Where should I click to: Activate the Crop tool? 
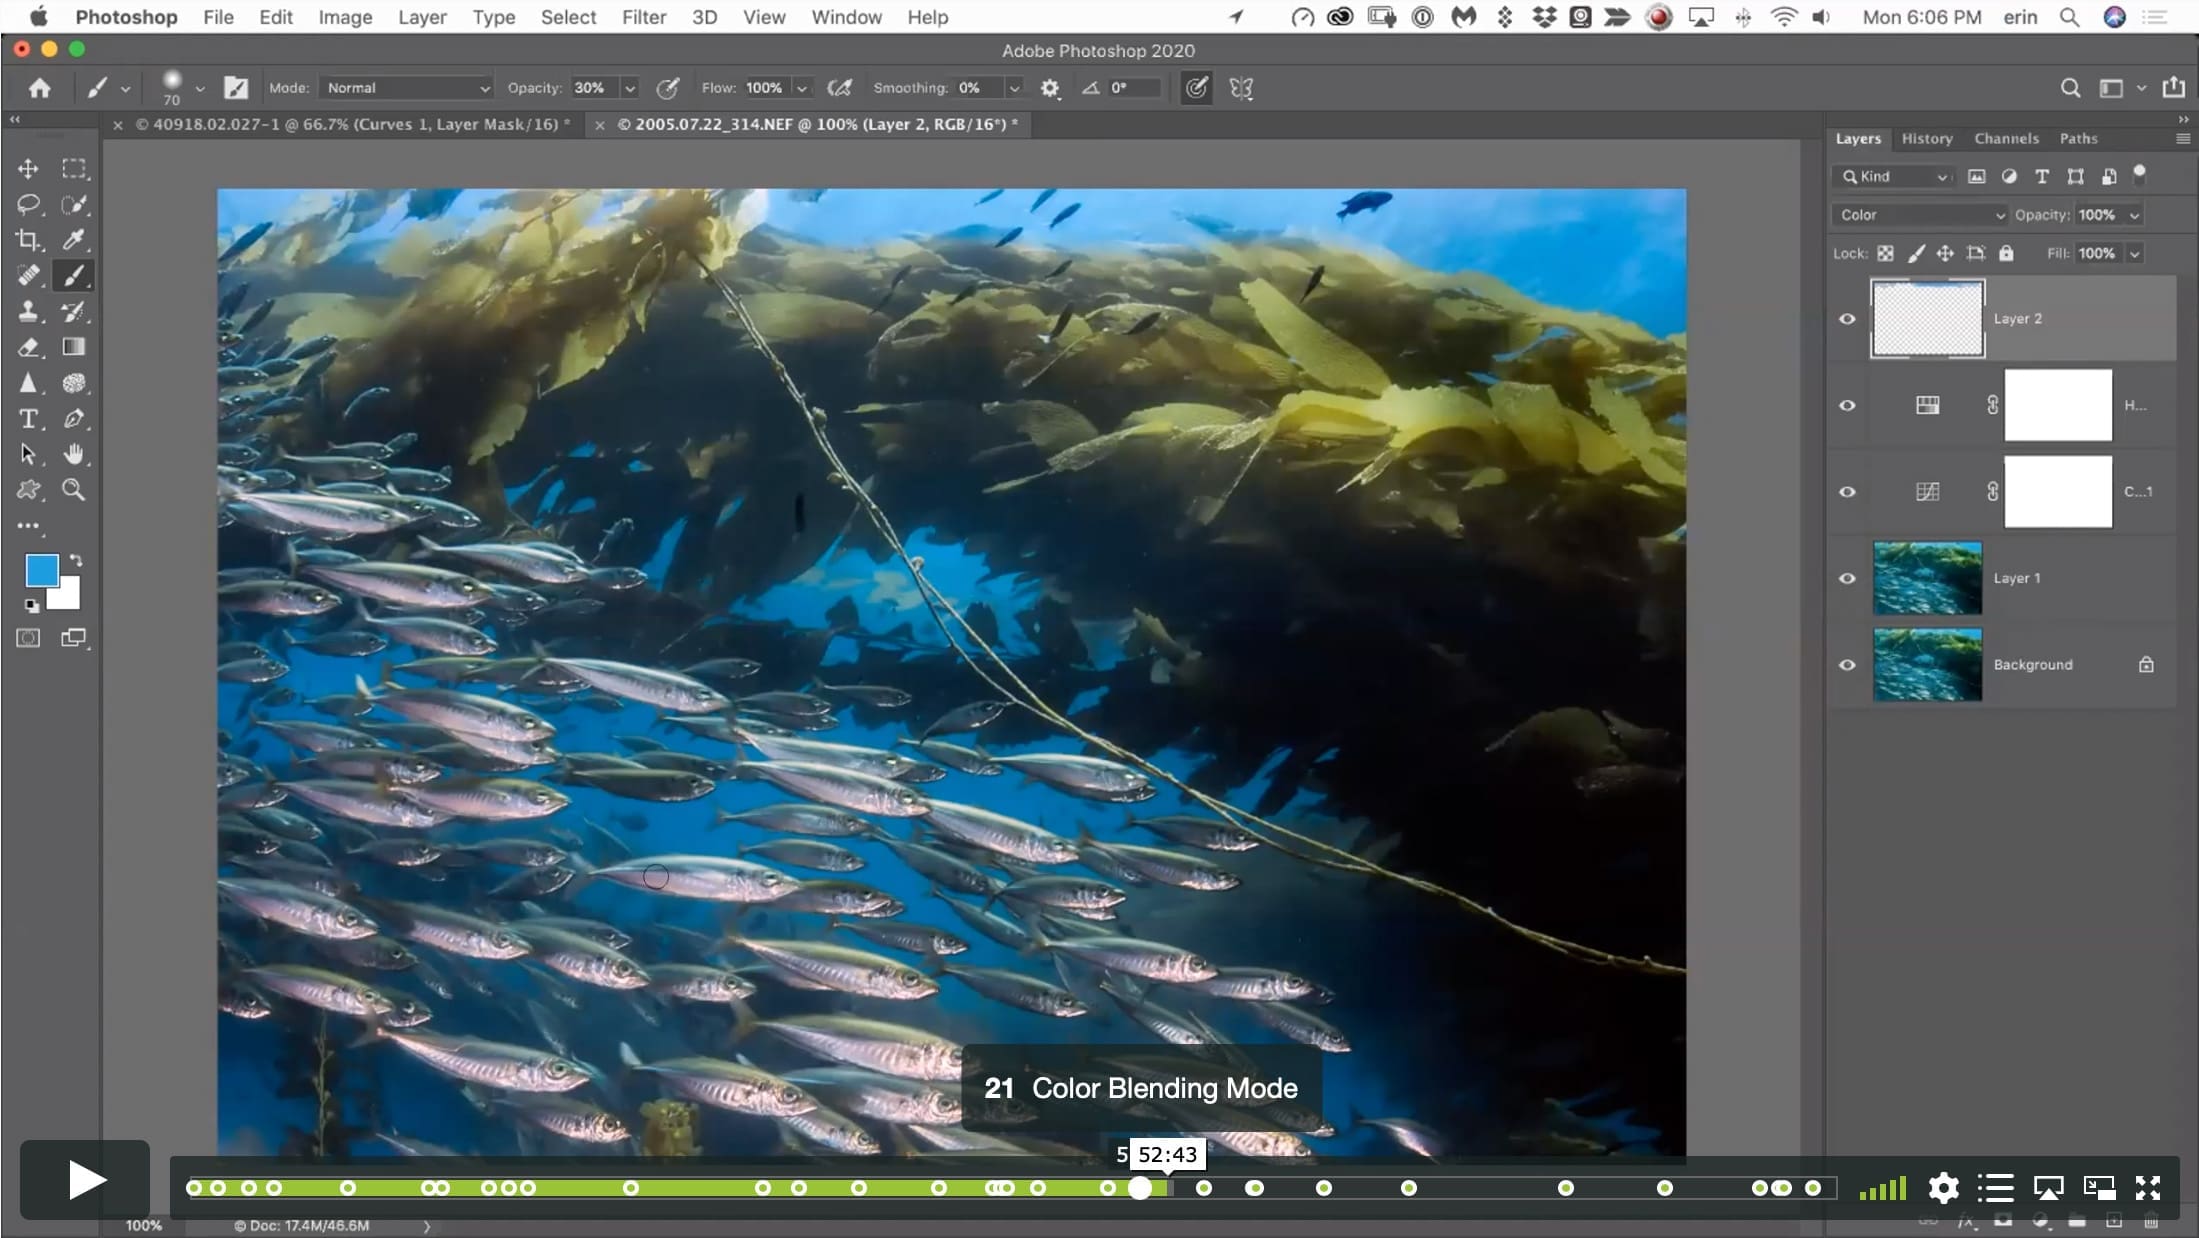pos(28,240)
